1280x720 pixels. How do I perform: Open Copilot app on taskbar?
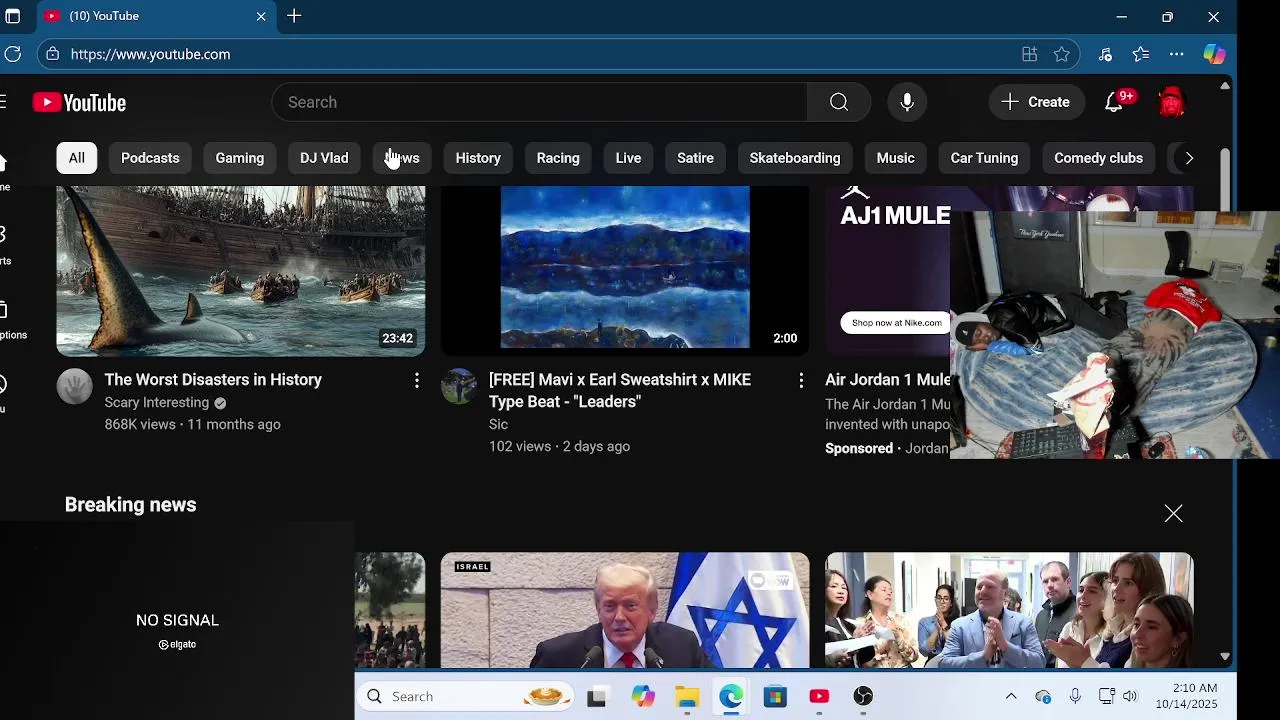(x=643, y=697)
